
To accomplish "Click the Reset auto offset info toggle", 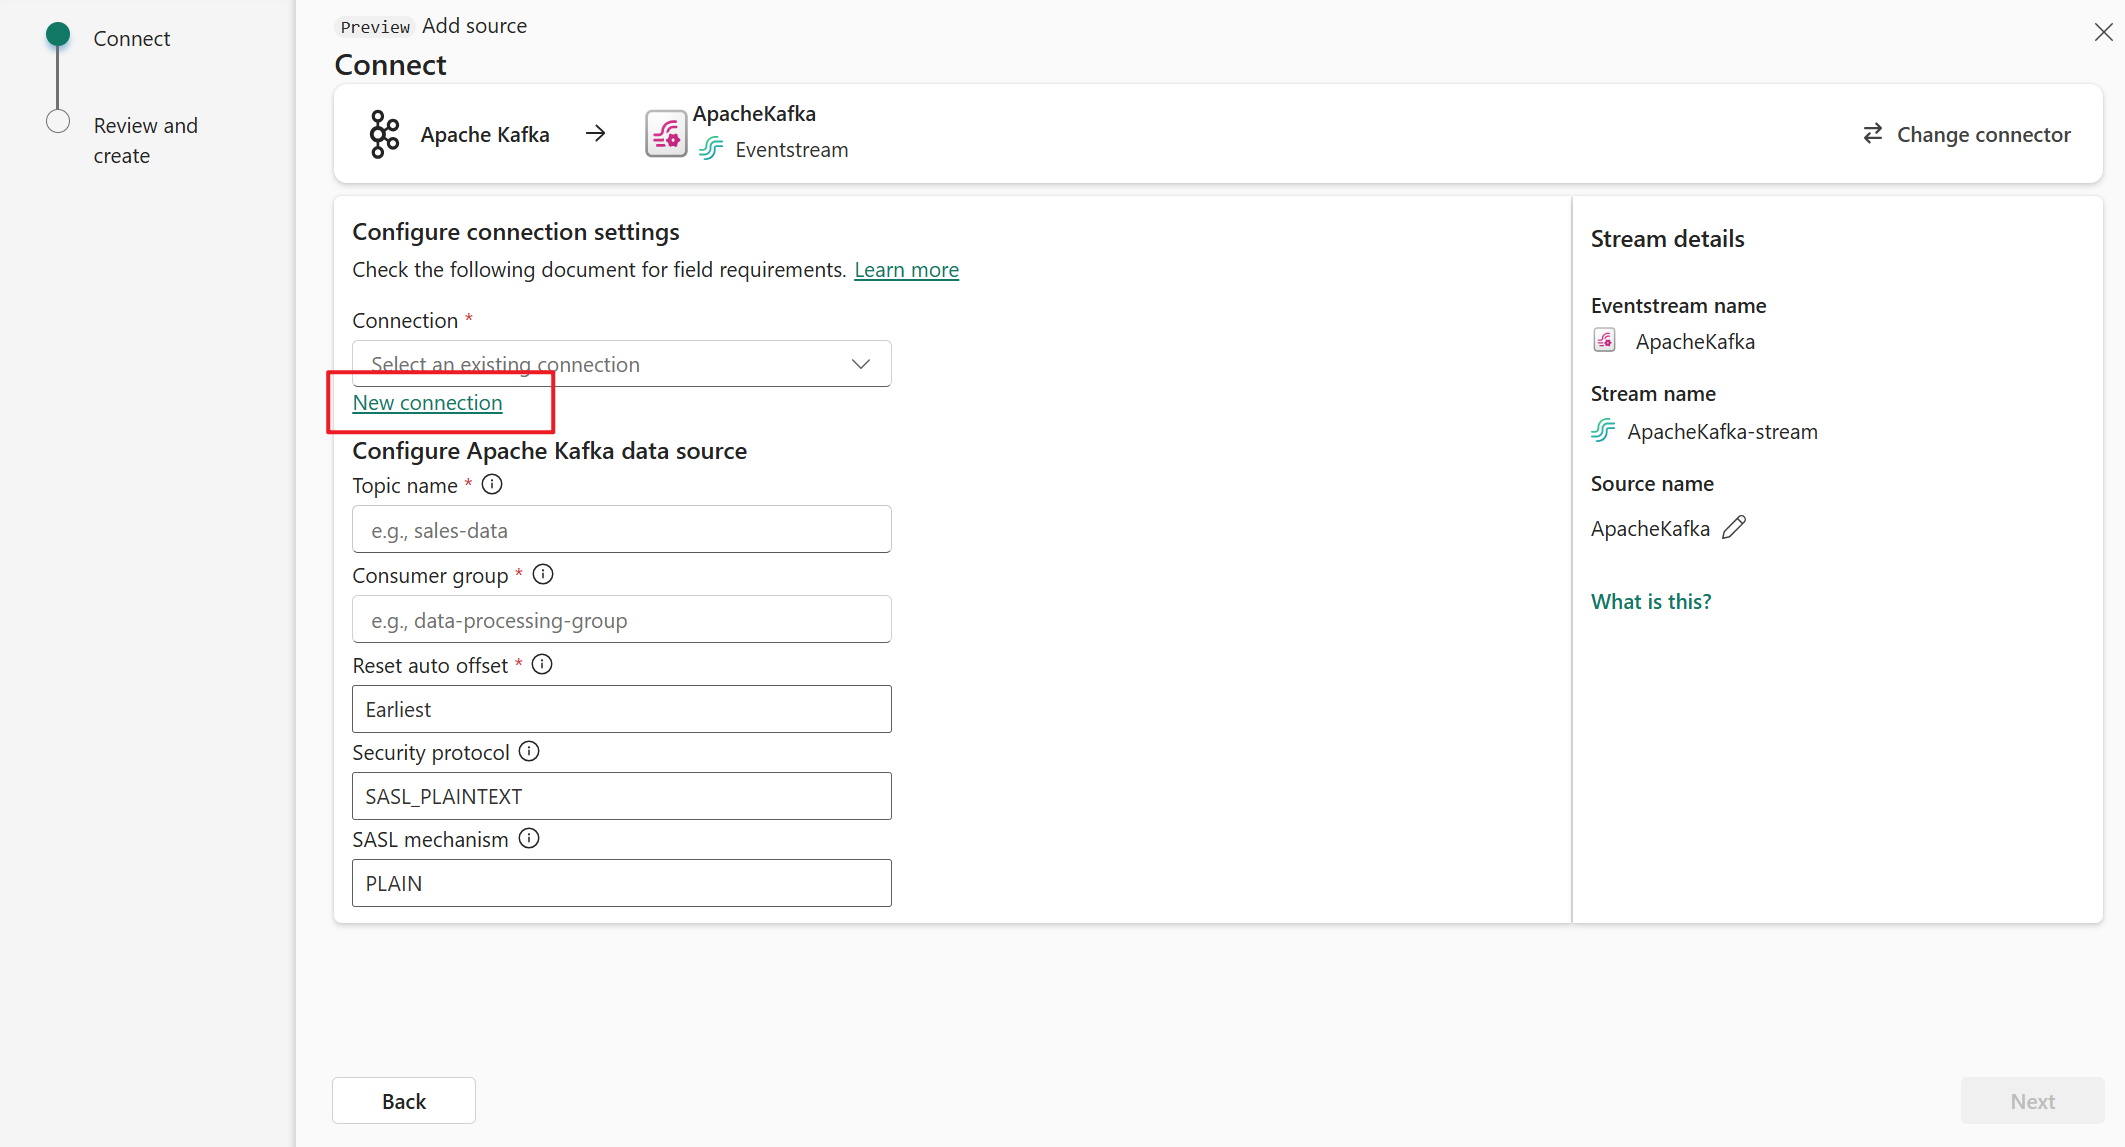I will click(542, 665).
